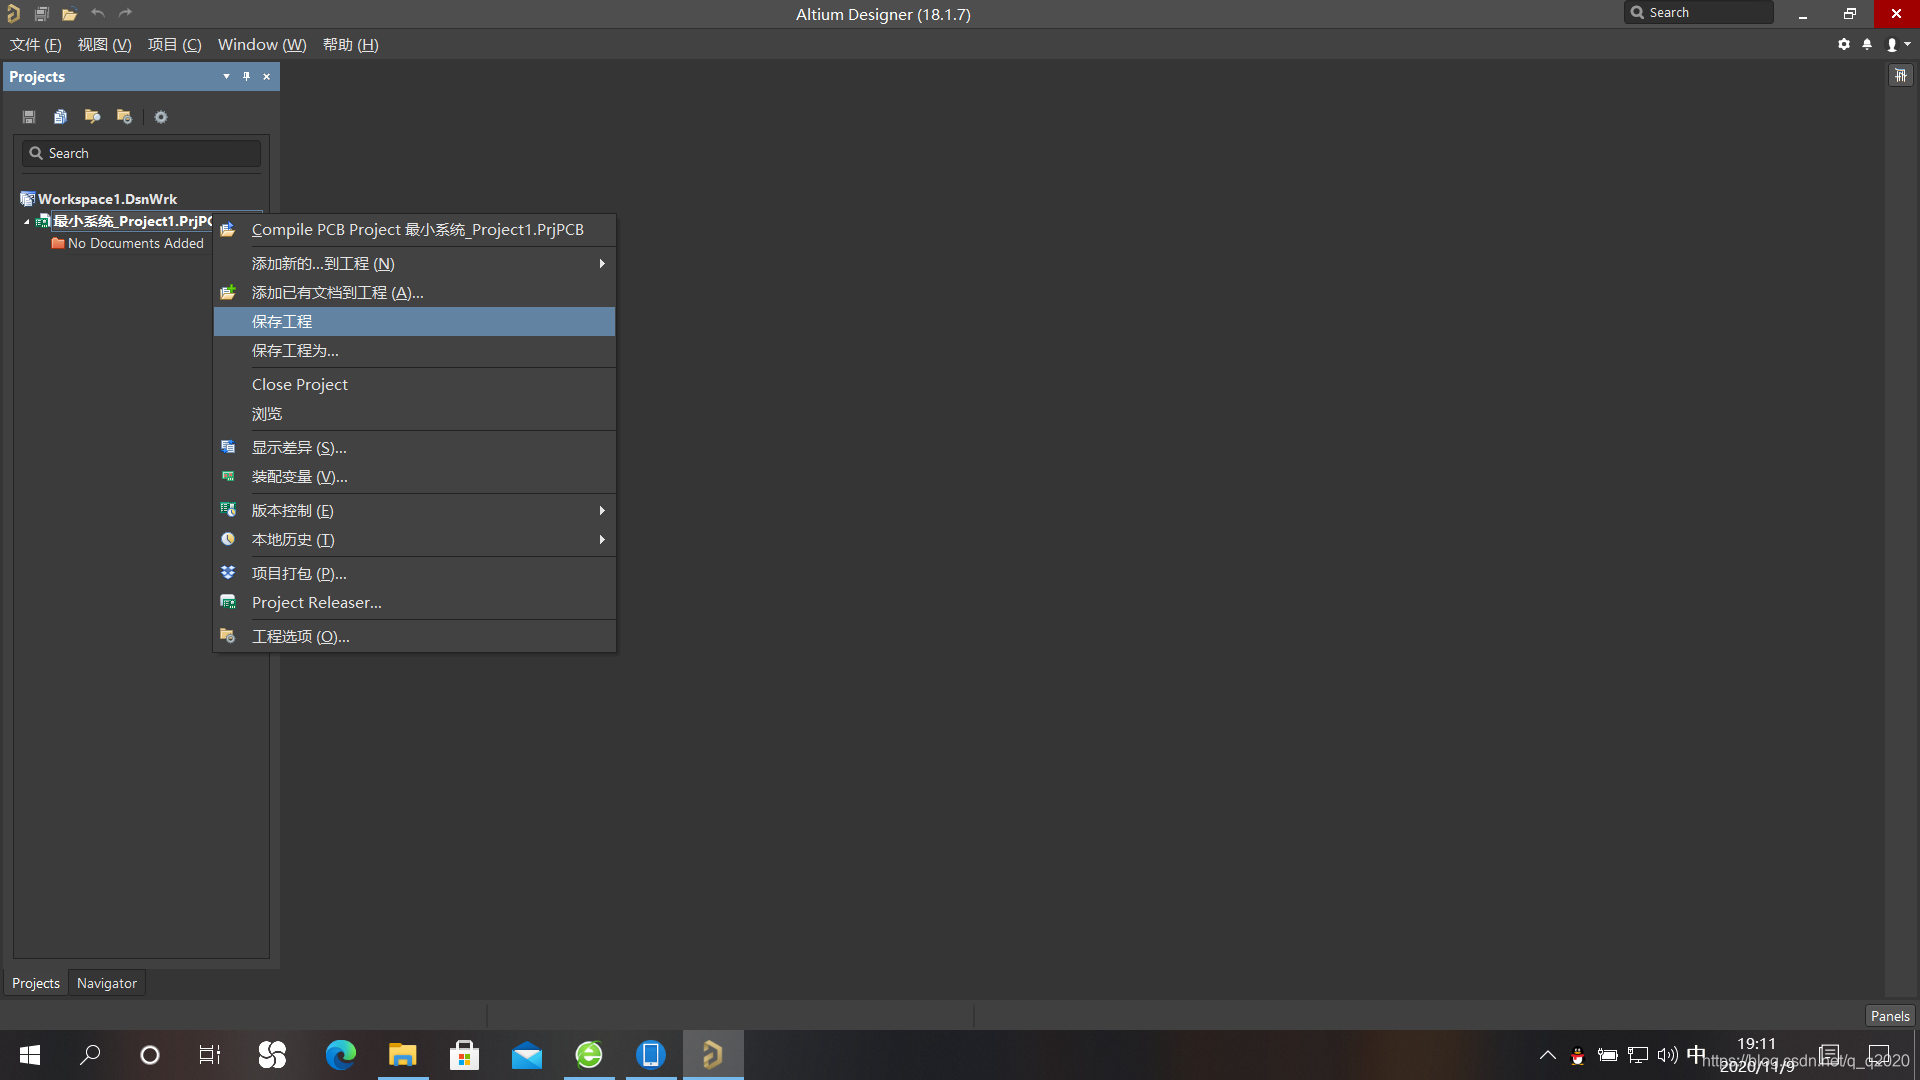Image resolution: width=1920 pixels, height=1080 pixels.
Task: Open 项目 (C) menu
Action: 175,44
